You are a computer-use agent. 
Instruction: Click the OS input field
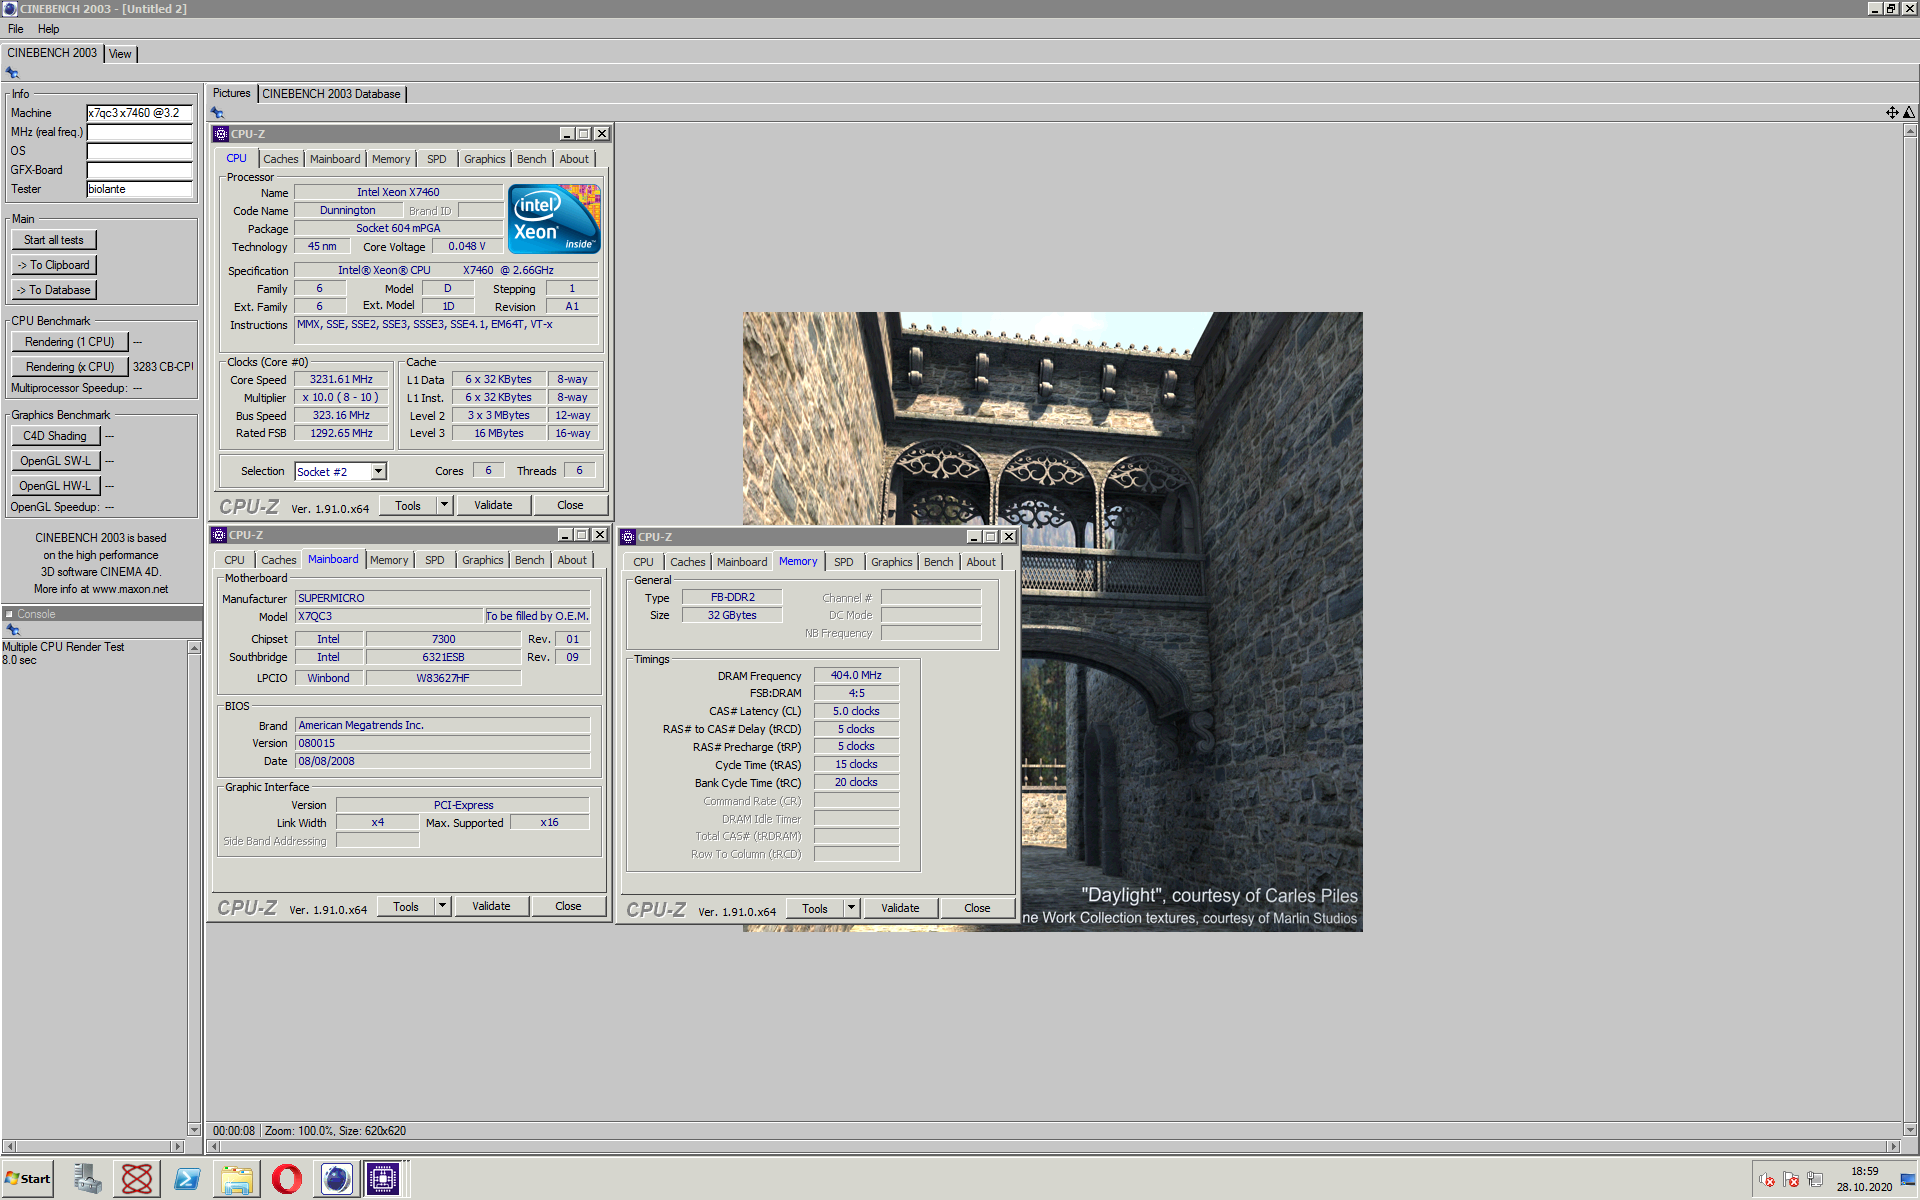coord(139,151)
